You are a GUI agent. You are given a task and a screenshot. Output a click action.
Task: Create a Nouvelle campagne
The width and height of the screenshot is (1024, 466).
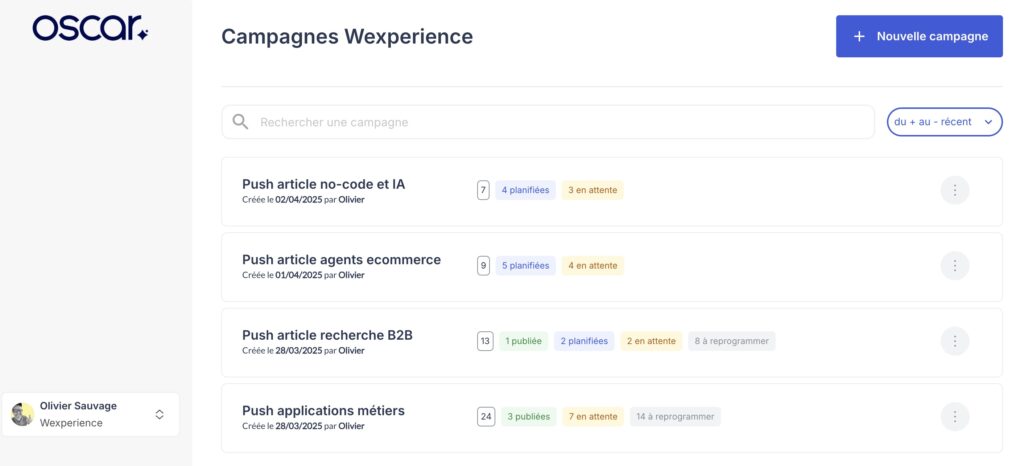(x=919, y=37)
